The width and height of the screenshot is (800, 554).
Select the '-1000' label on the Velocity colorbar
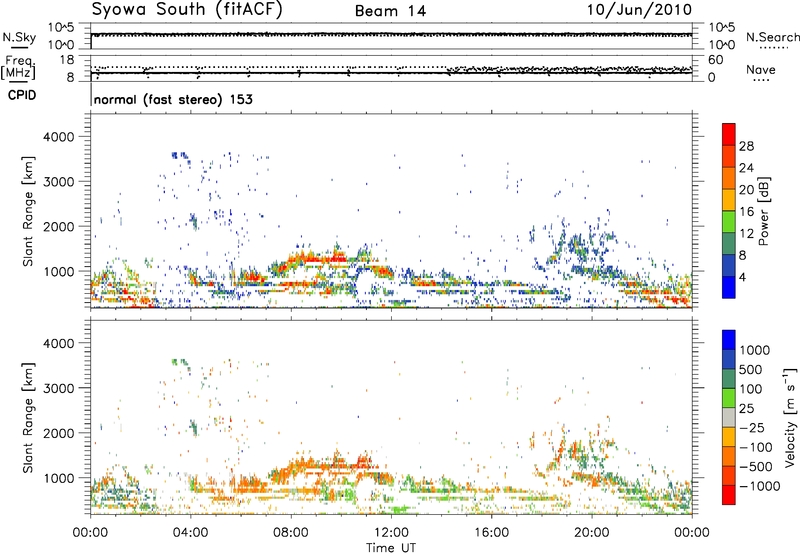pyautogui.click(x=759, y=486)
